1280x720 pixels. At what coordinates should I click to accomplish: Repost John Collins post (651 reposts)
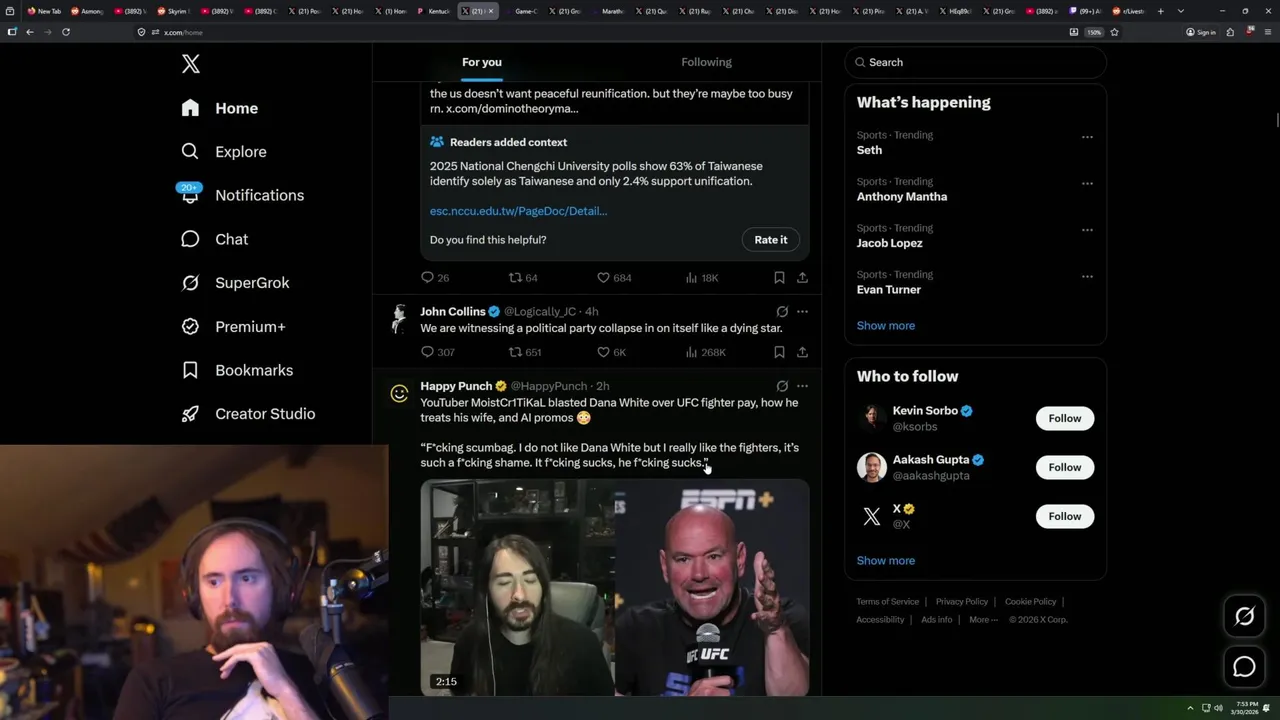(525, 352)
